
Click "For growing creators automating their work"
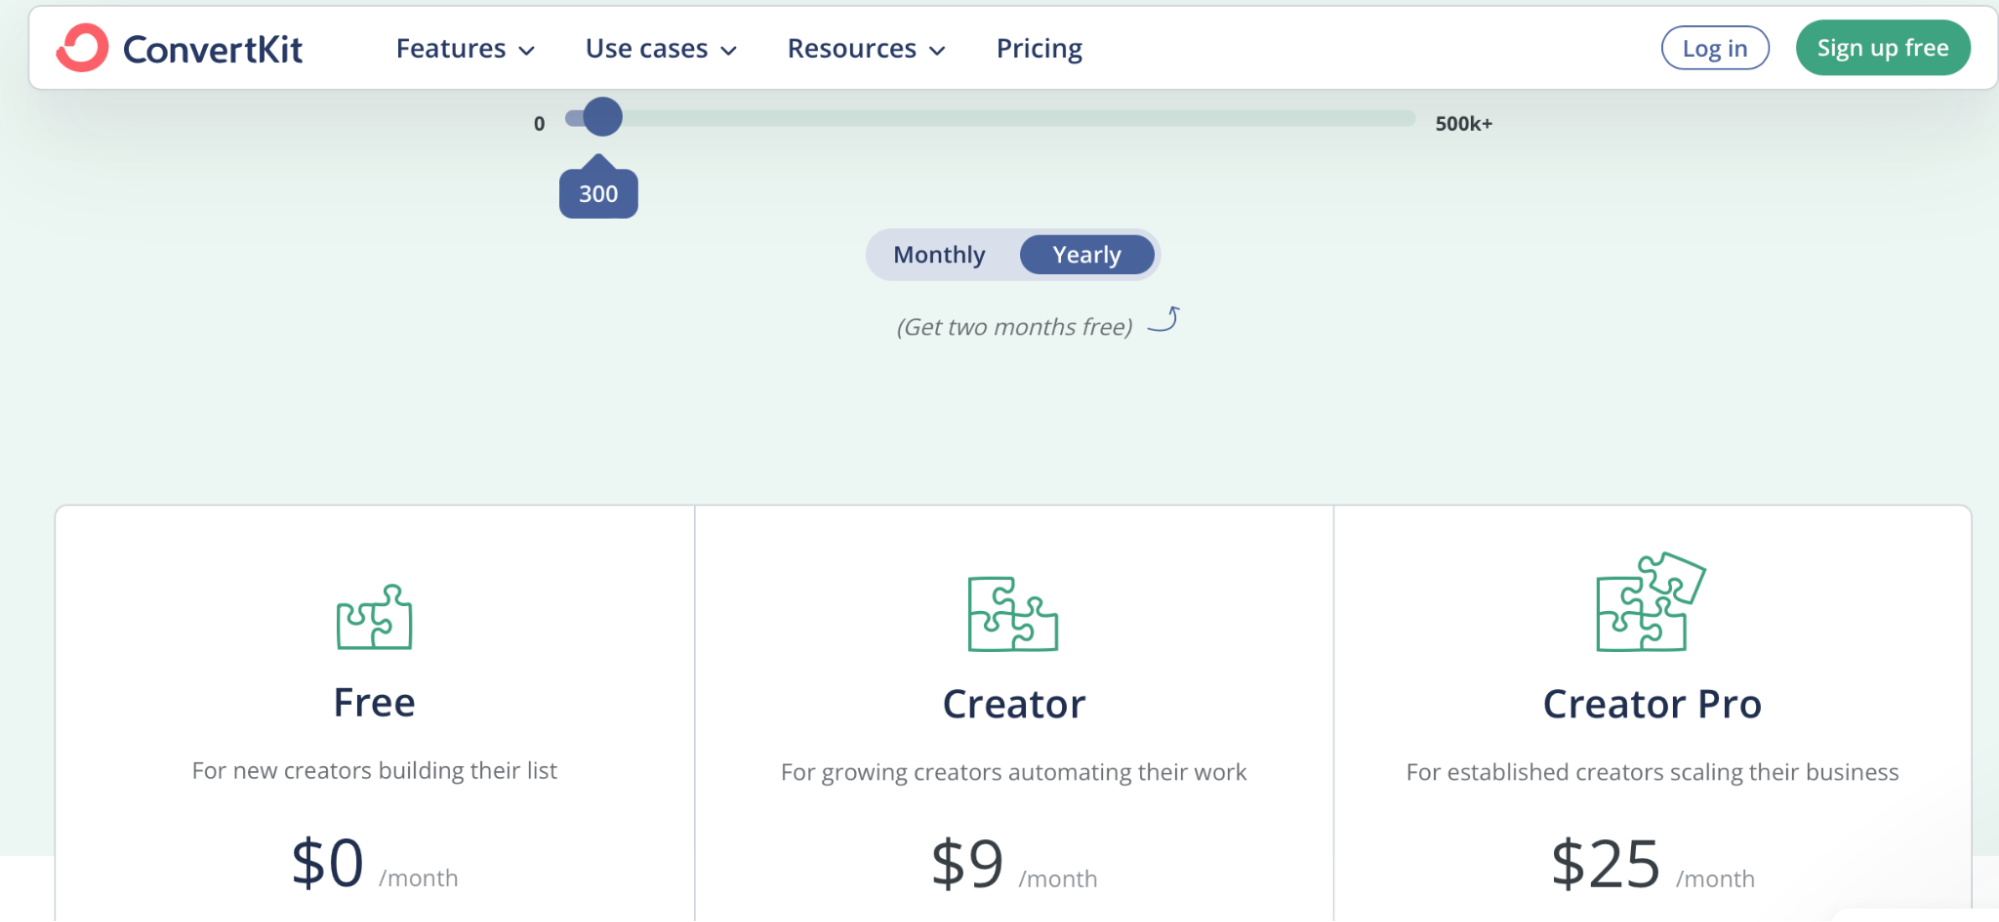(1014, 772)
